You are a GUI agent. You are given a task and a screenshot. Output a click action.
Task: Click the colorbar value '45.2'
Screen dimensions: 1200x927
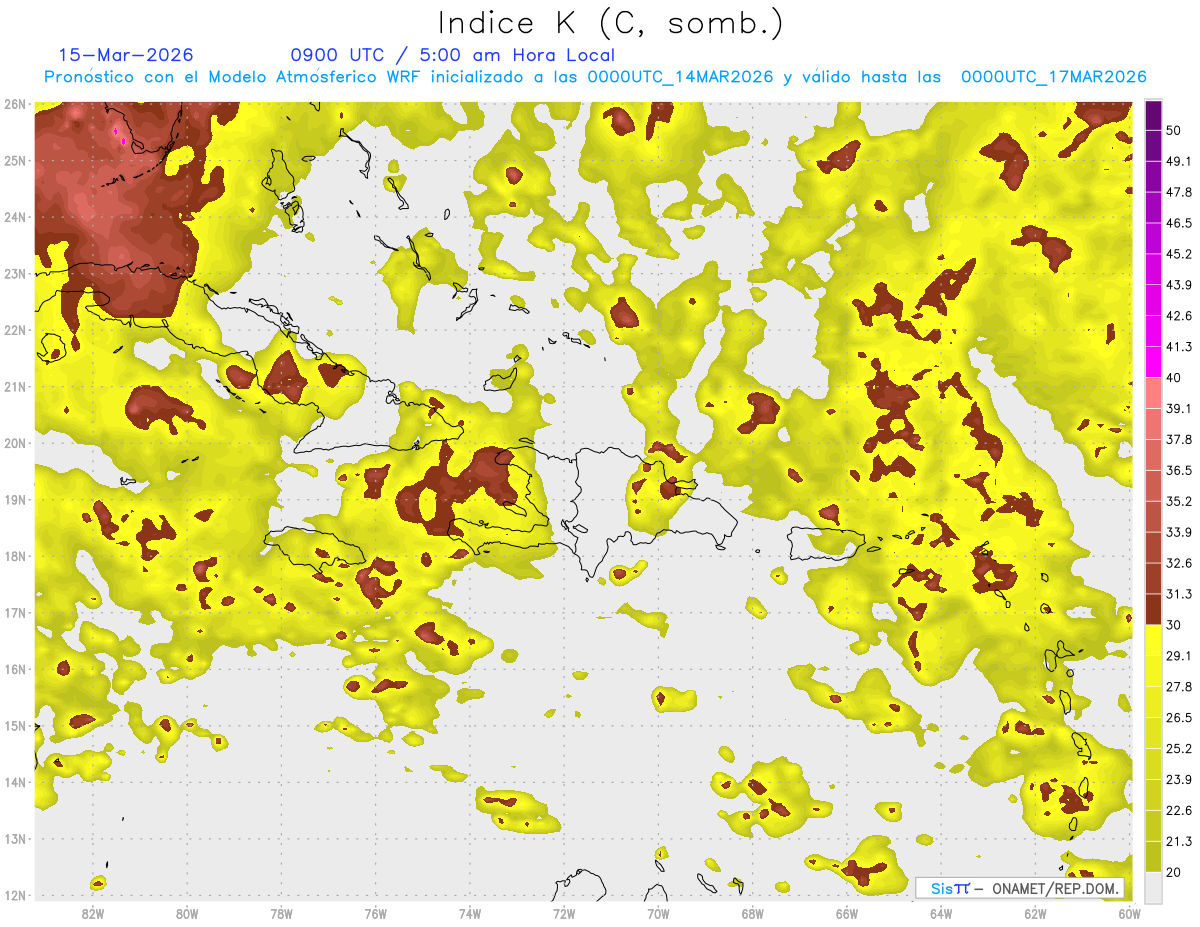(x=1179, y=254)
